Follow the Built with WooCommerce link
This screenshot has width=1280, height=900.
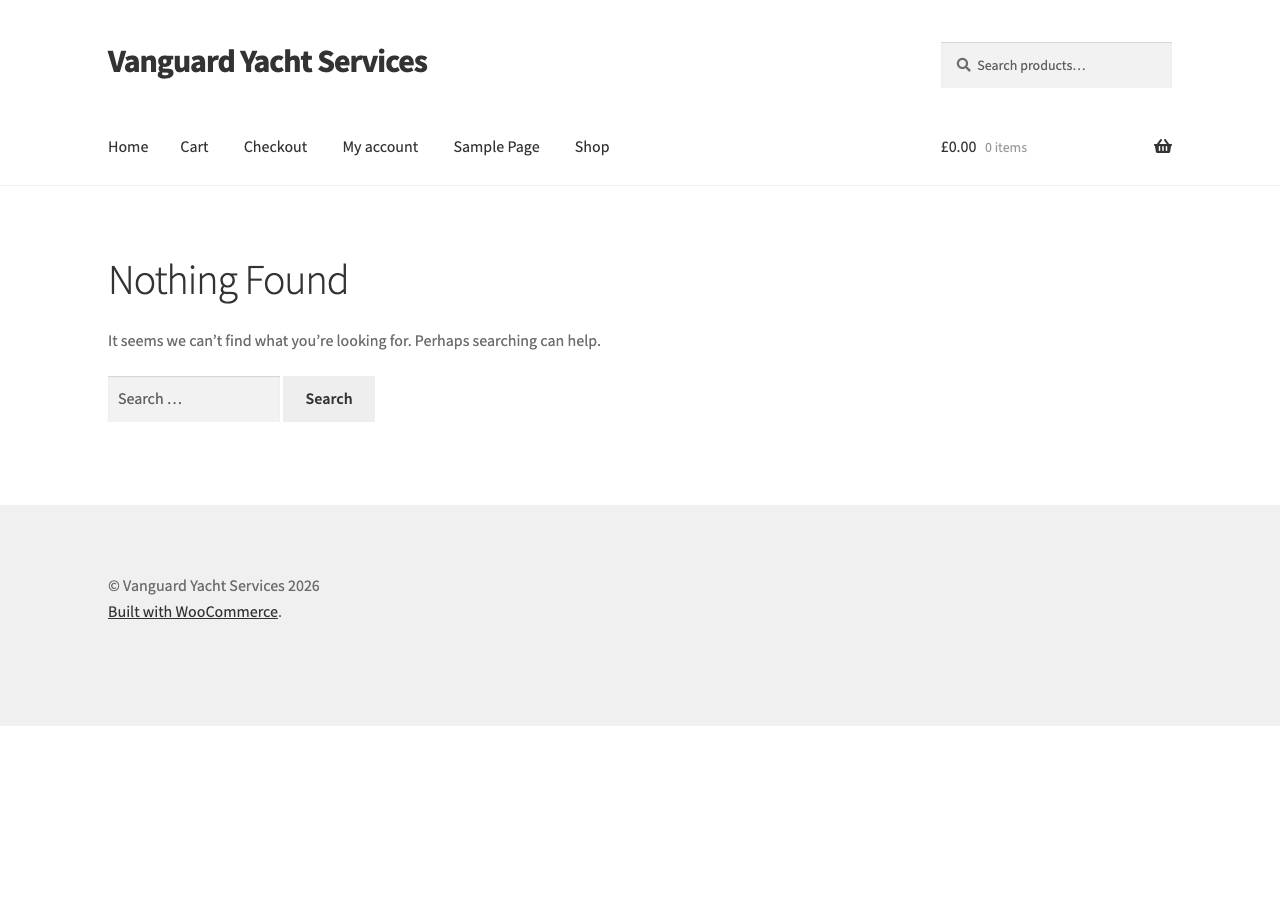click(193, 612)
